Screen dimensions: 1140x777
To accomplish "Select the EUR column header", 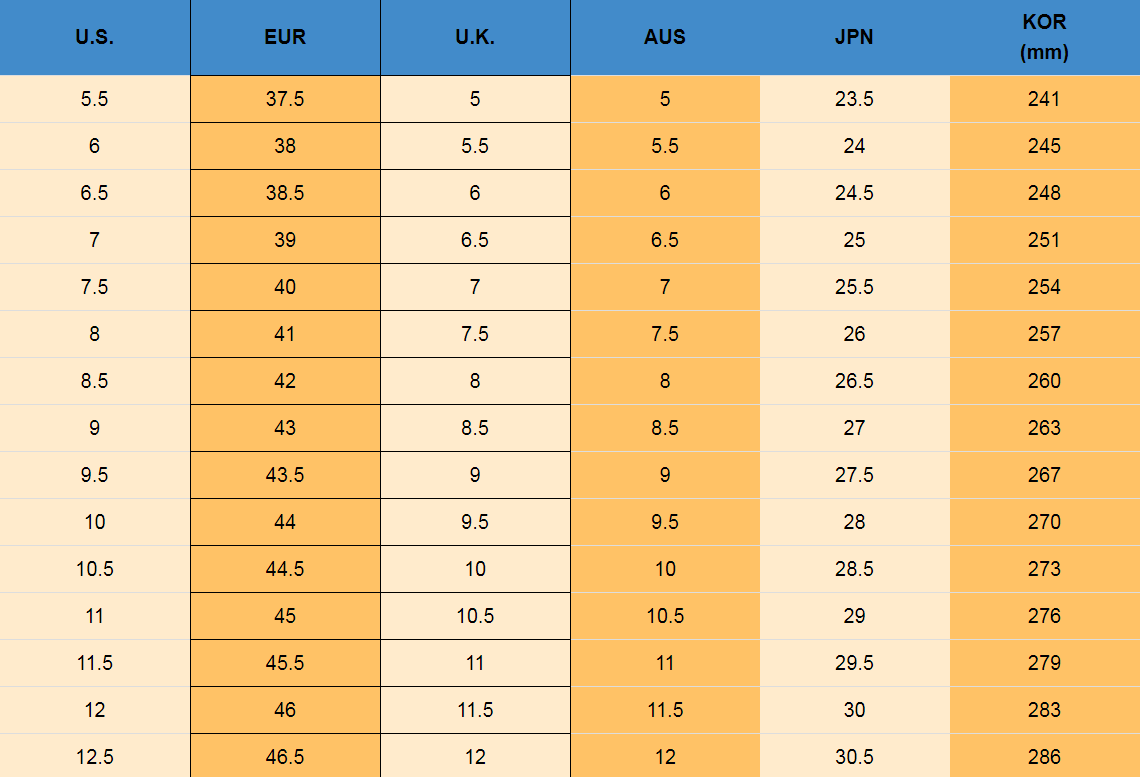I will click(x=285, y=38).
